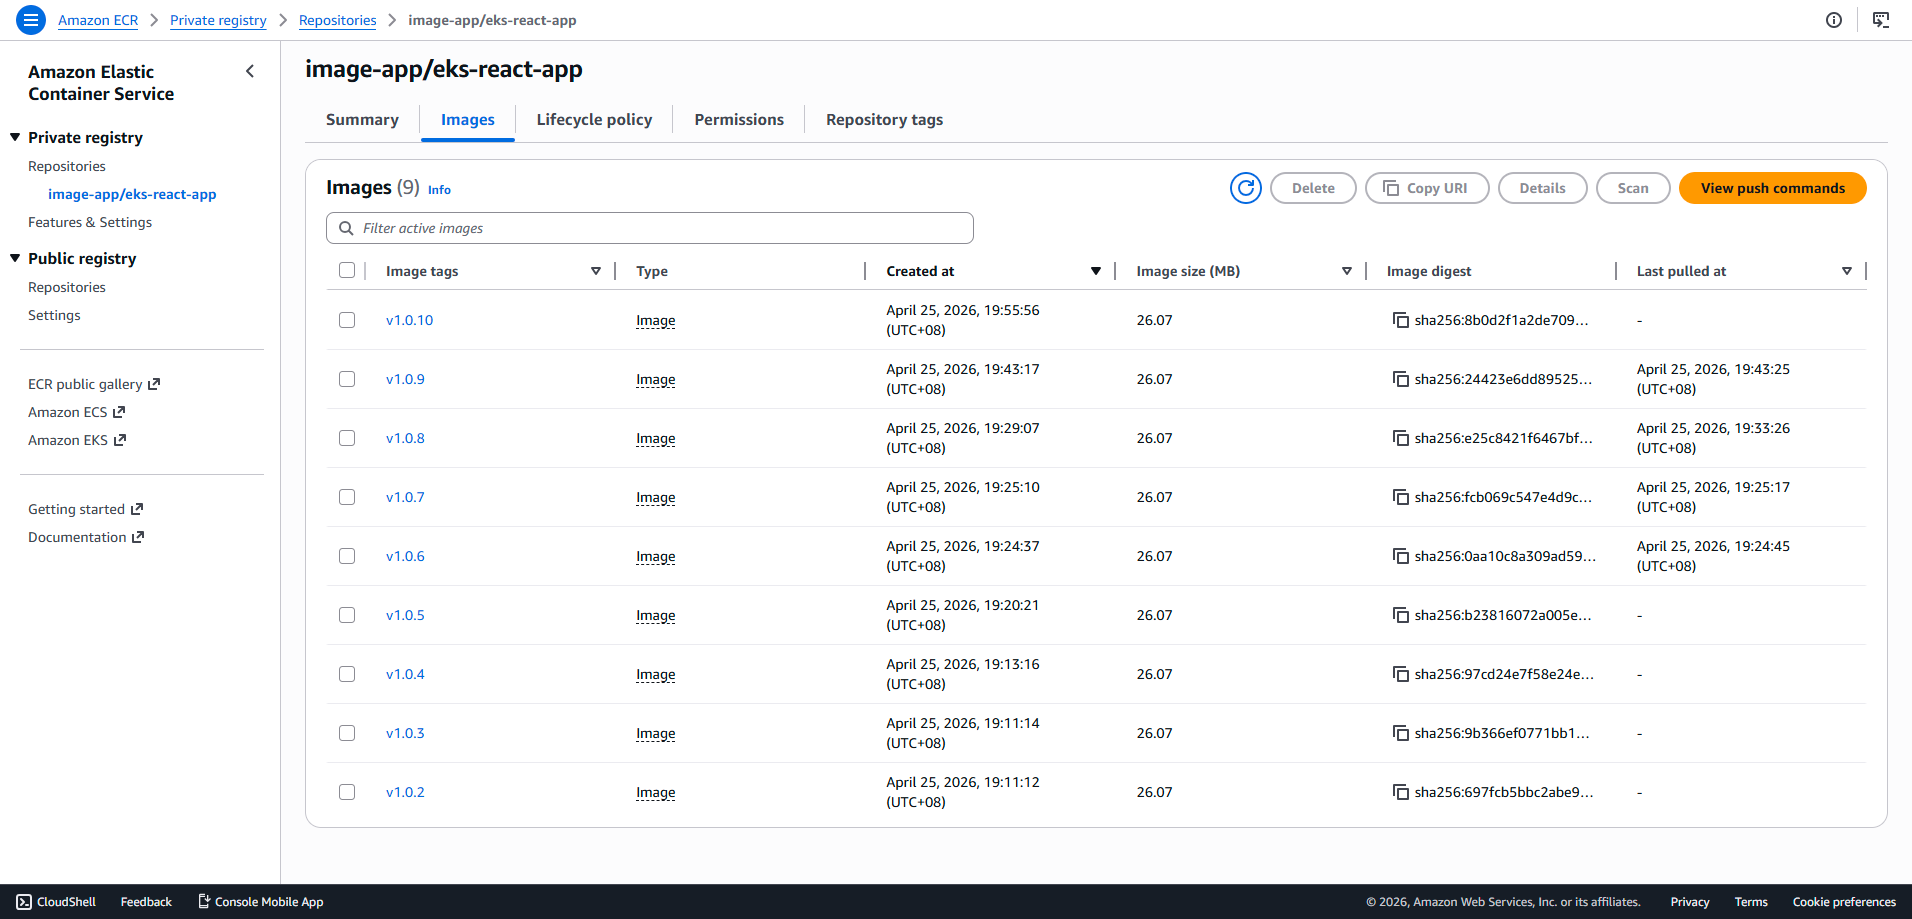1912x919 pixels.
Task: Collapse the Public registry section
Action: click(15, 258)
